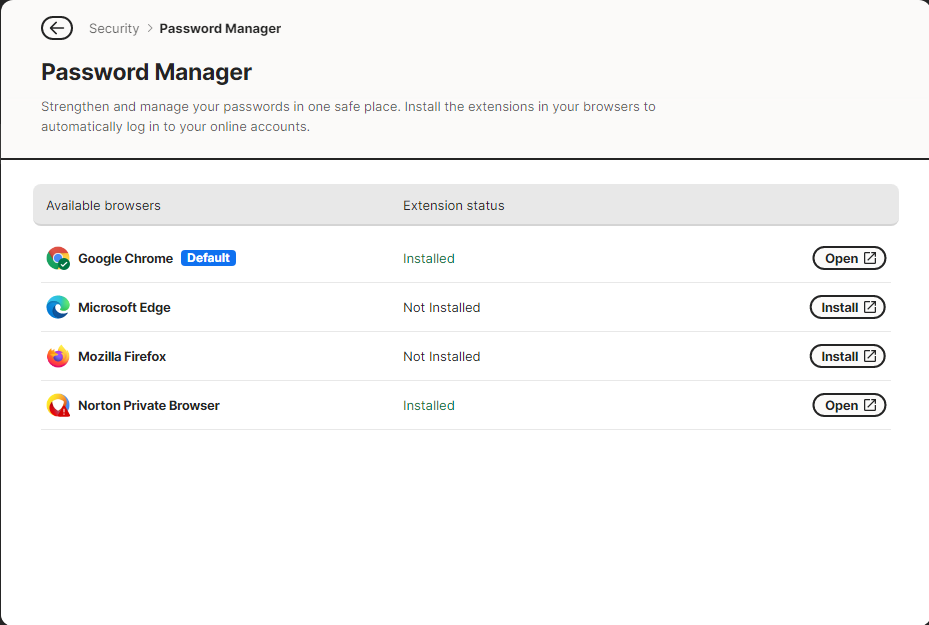Viewport: 929px width, 625px height.
Task: Click the Password Manager breadcrumb item
Action: tap(220, 29)
